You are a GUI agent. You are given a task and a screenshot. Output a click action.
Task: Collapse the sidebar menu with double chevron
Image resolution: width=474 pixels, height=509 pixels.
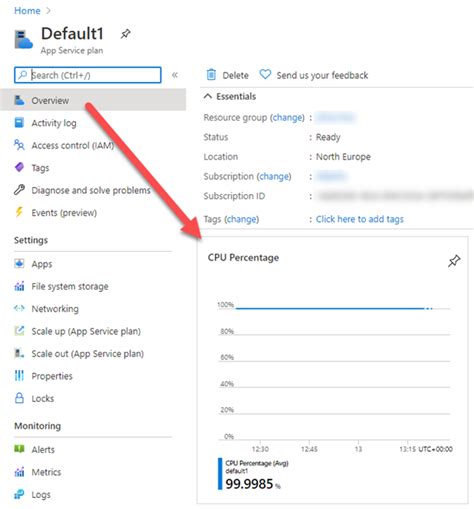[175, 75]
